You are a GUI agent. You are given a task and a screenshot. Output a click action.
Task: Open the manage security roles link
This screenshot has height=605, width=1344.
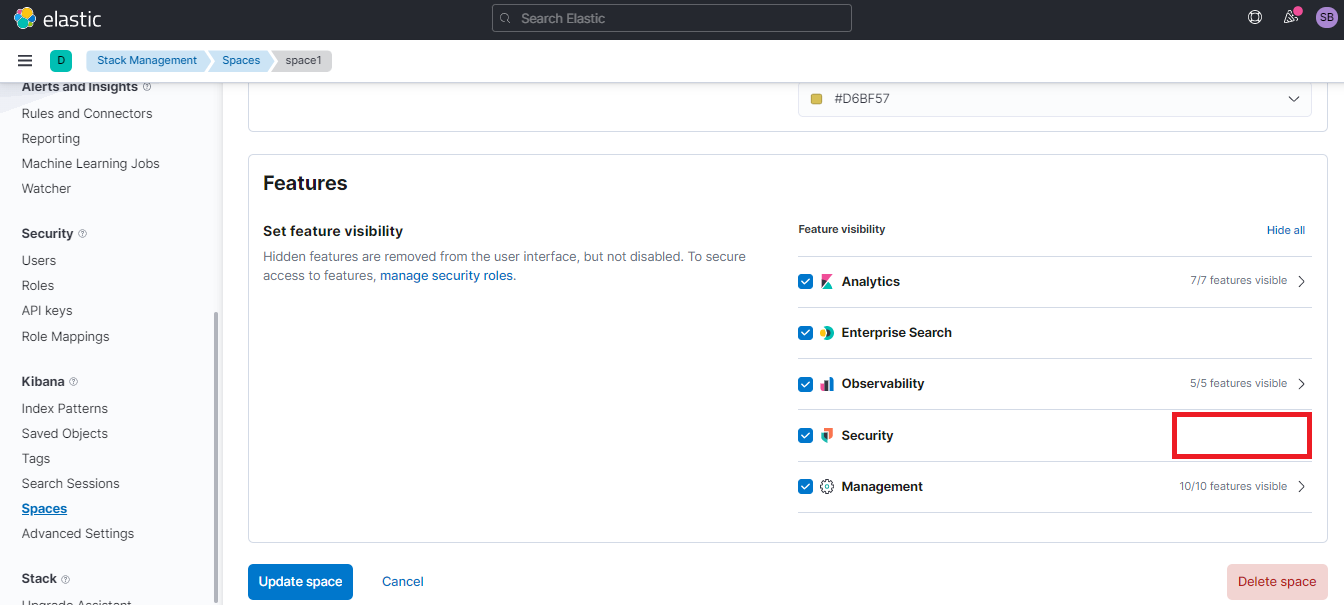(447, 276)
